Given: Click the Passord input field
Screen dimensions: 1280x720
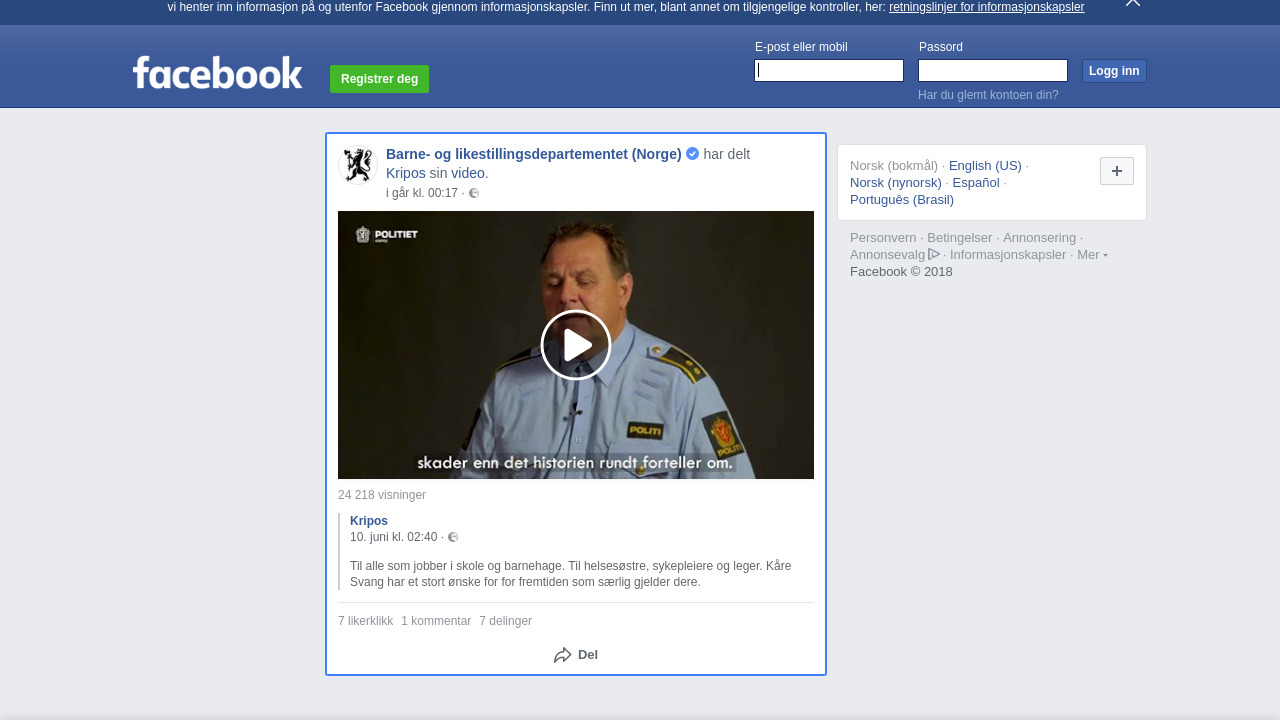Looking at the screenshot, I should click(993, 71).
